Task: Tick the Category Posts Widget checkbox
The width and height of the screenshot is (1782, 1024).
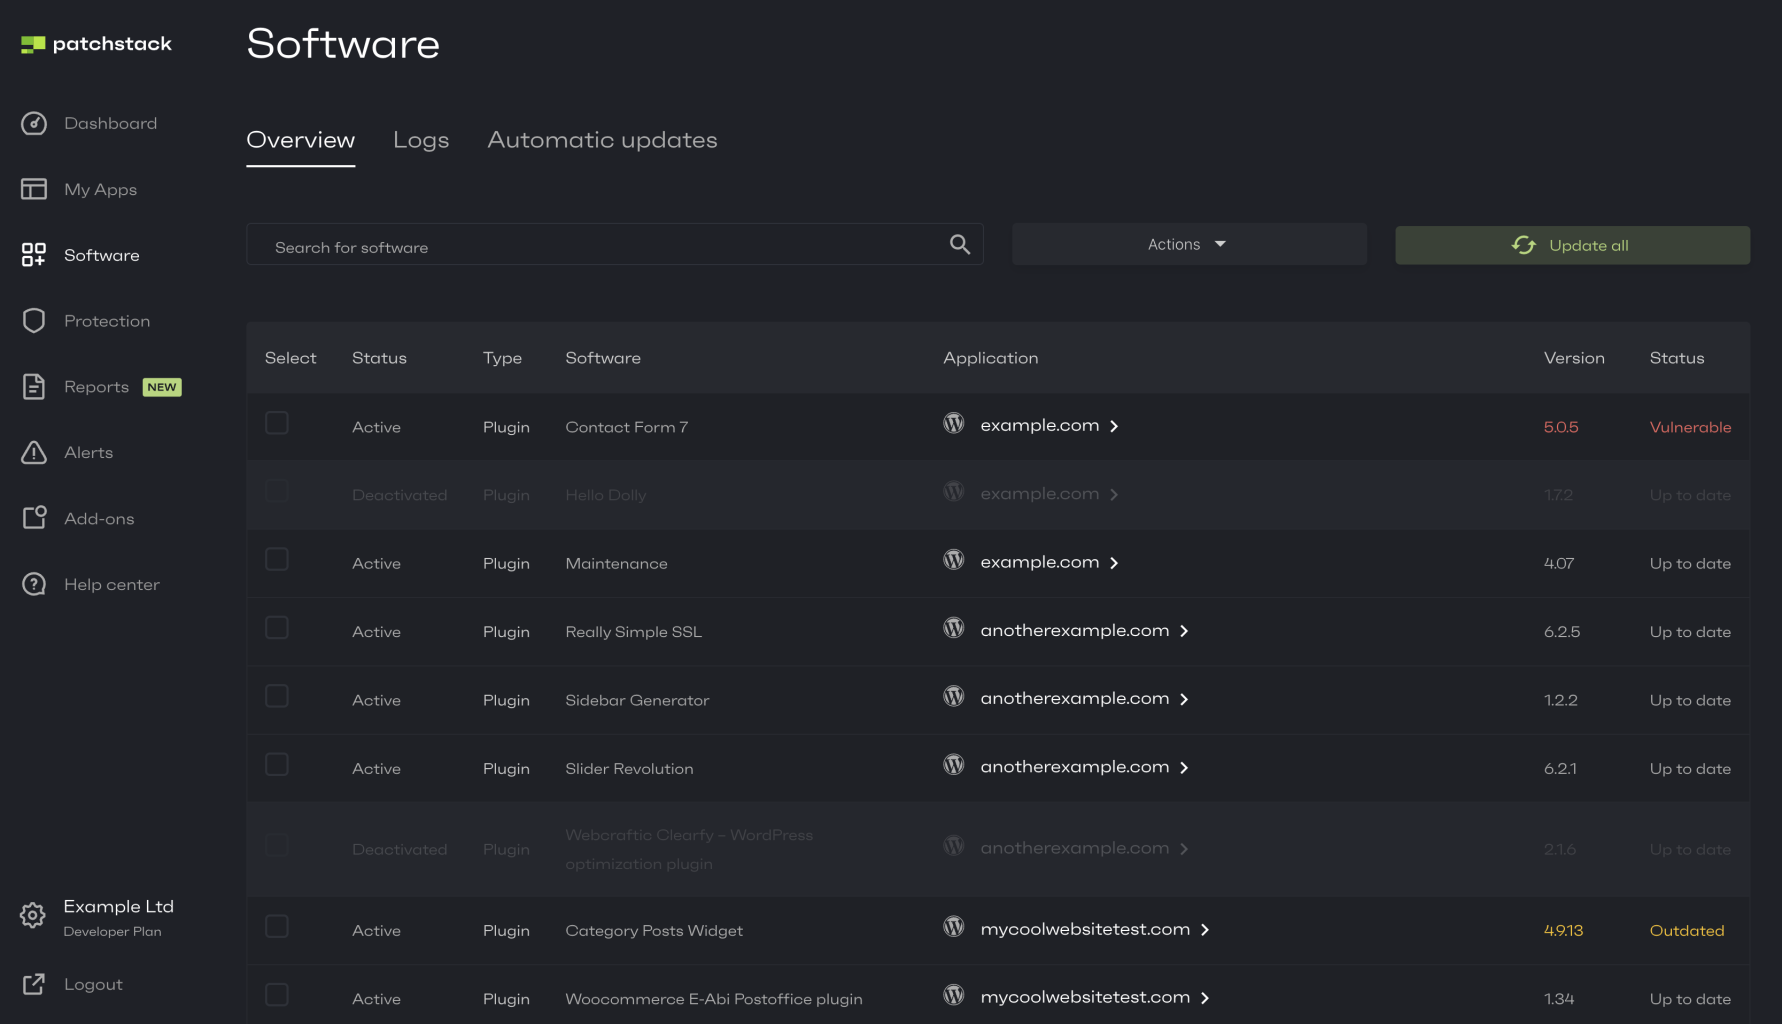Action: 277,927
